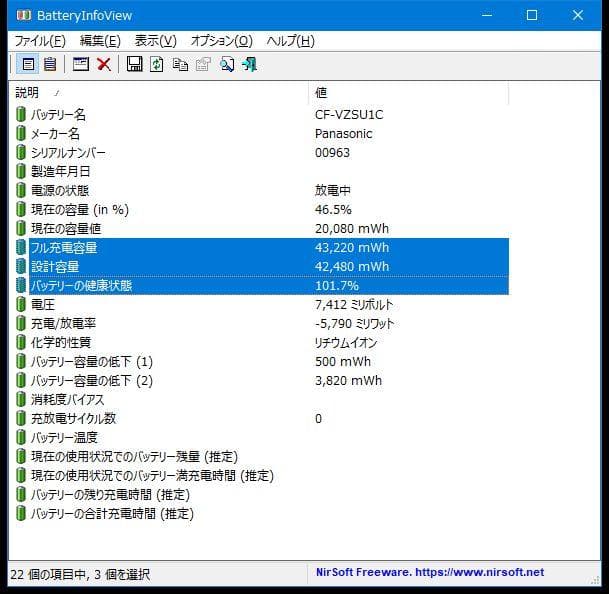
Task: Select the 消耗度バイアス row
Action: pyautogui.click(x=262, y=400)
